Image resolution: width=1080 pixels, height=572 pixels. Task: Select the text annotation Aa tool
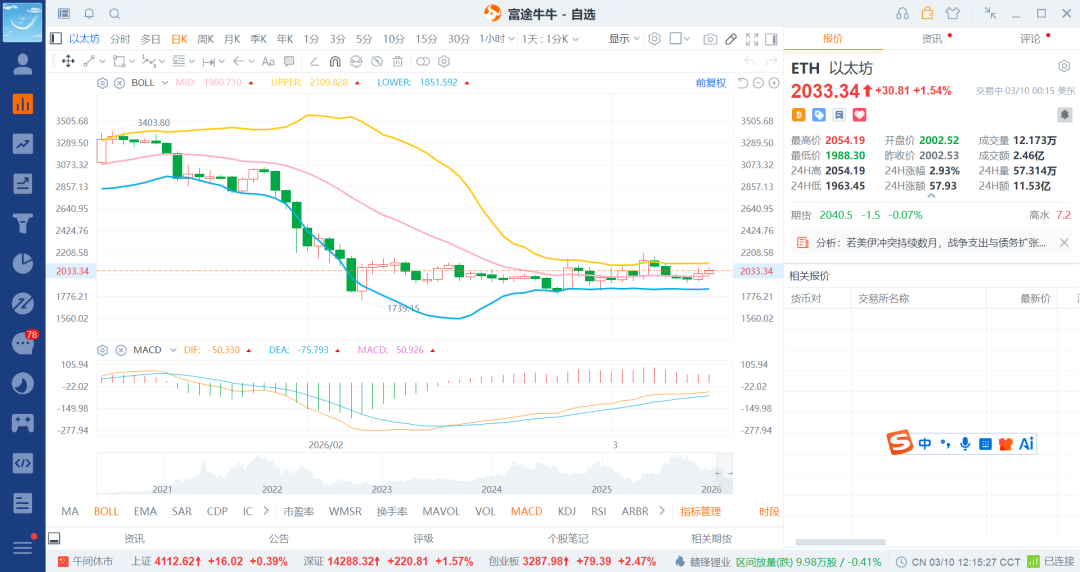(268, 61)
